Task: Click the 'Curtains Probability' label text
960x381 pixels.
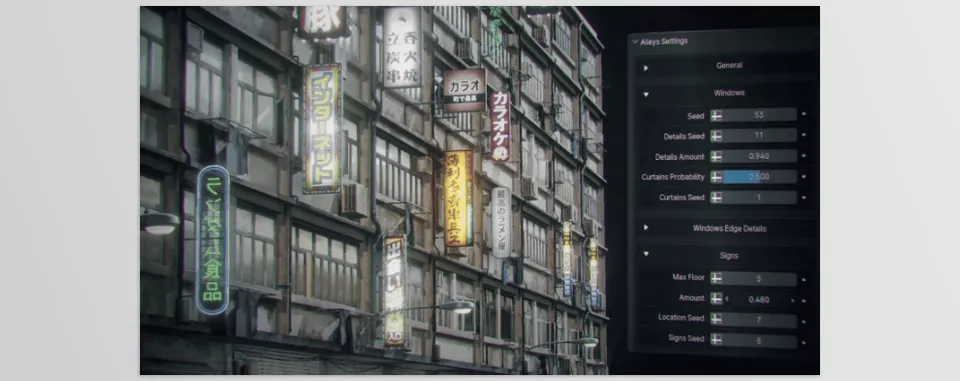Action: (x=673, y=177)
